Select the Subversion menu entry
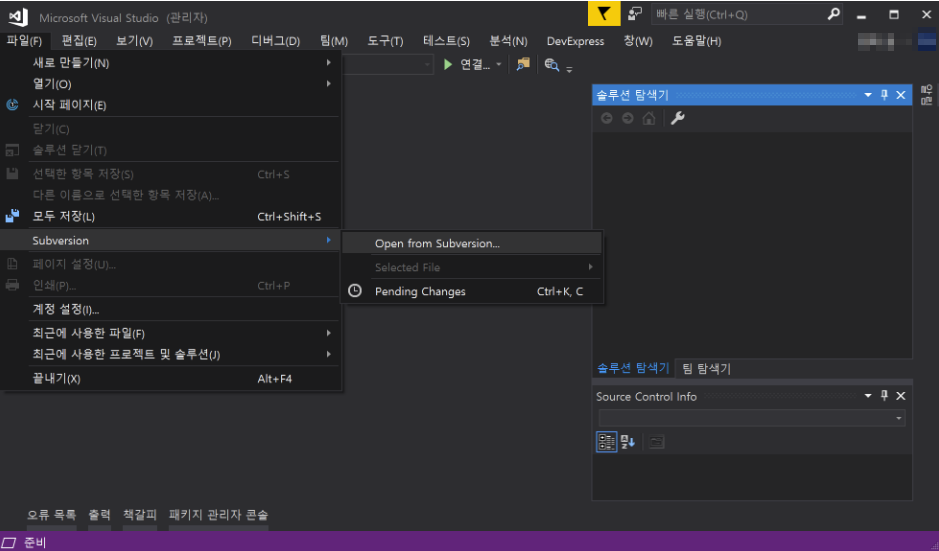Viewport: 939px width, 551px height. pyautogui.click(x=171, y=240)
